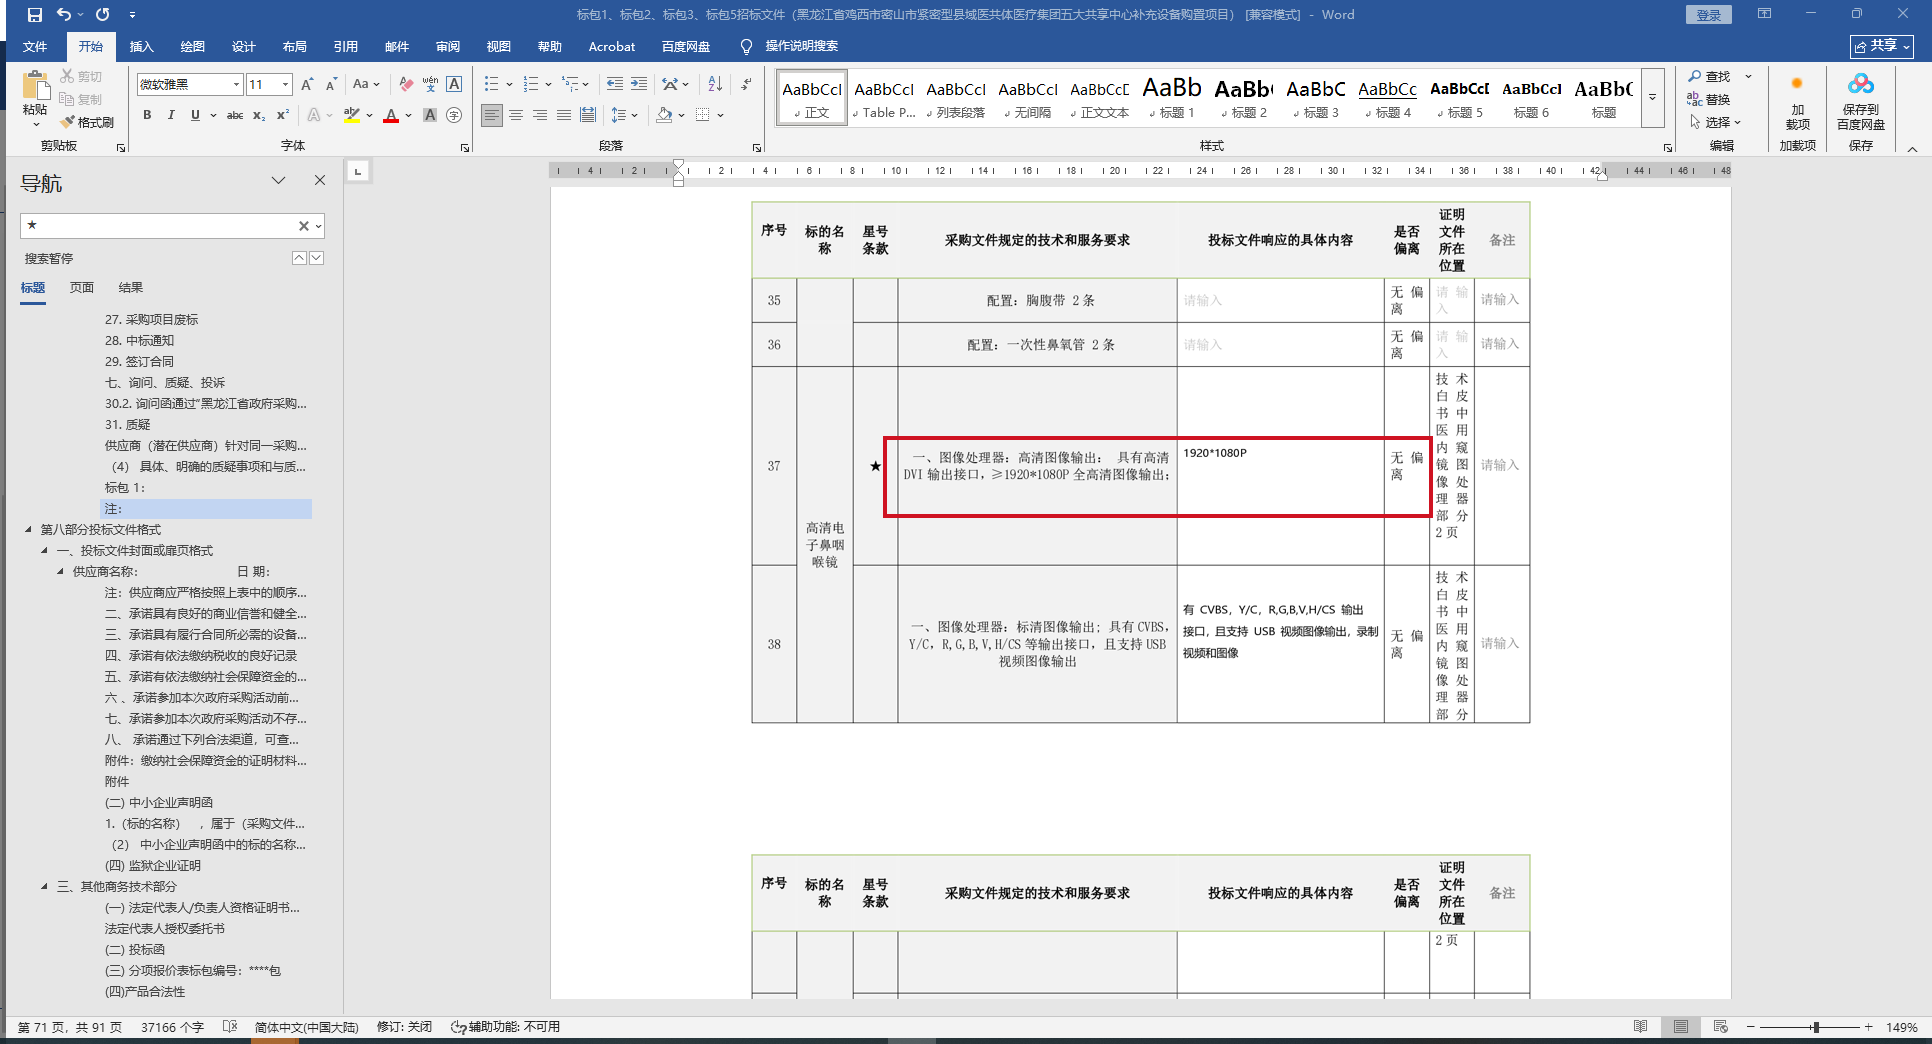Apply superscript formatting
Screen dimensions: 1932x1044
[283, 115]
